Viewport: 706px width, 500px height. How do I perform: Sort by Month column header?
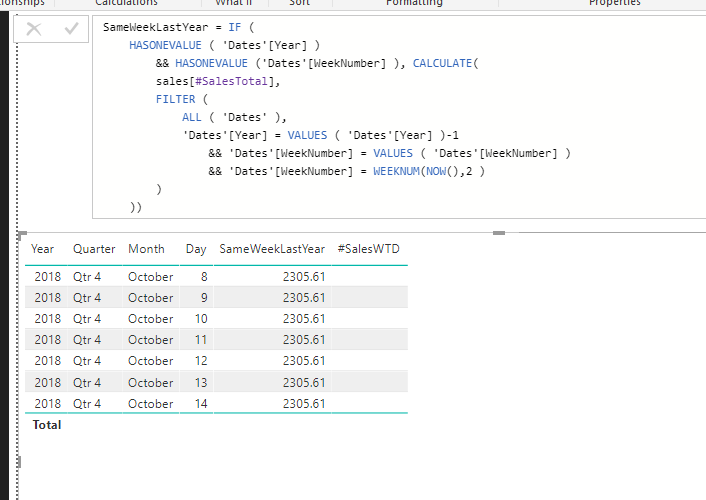pos(146,249)
